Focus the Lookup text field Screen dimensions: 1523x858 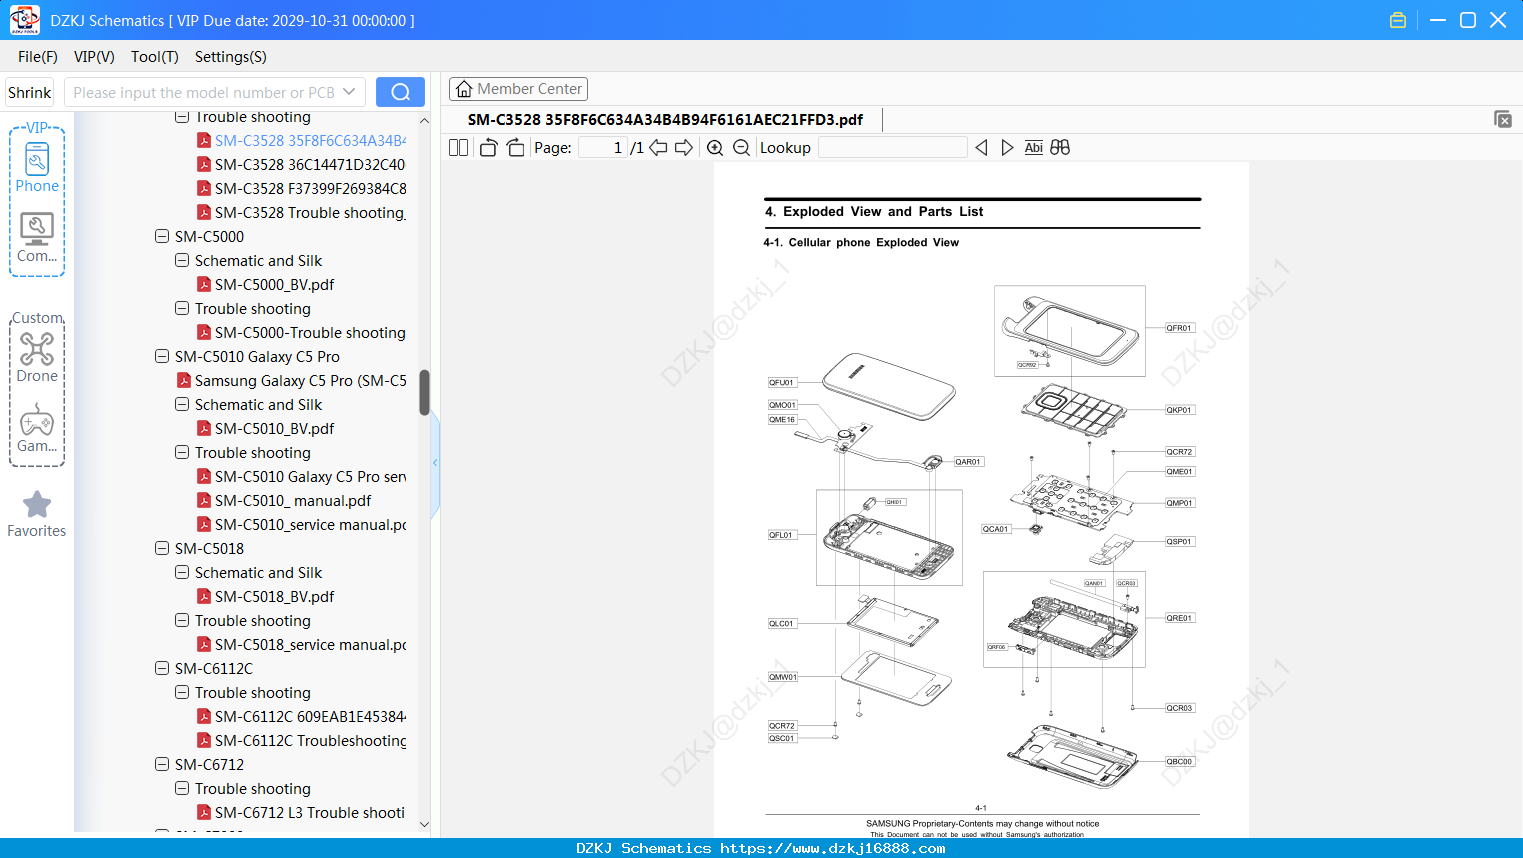tap(892, 148)
